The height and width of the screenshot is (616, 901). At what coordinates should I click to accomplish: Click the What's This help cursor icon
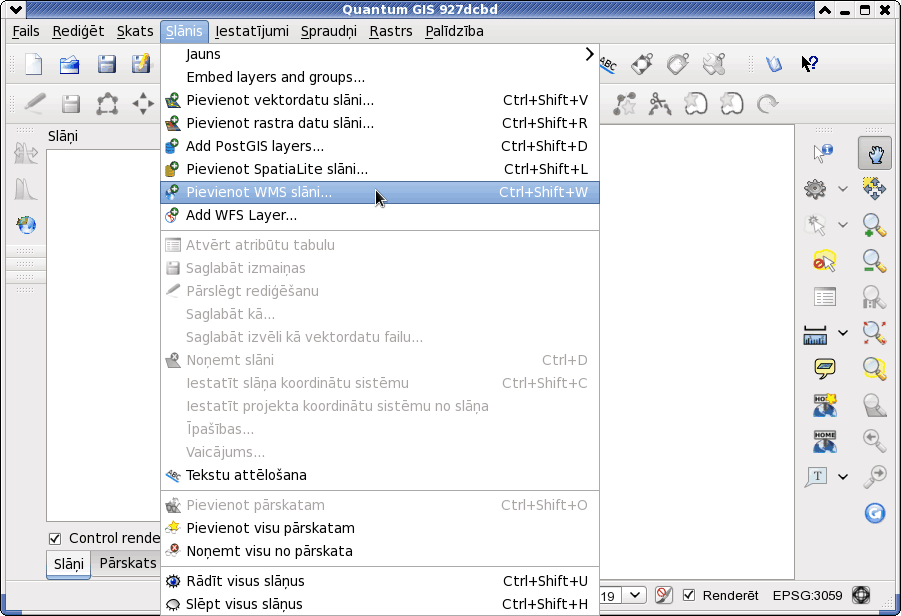tap(810, 63)
